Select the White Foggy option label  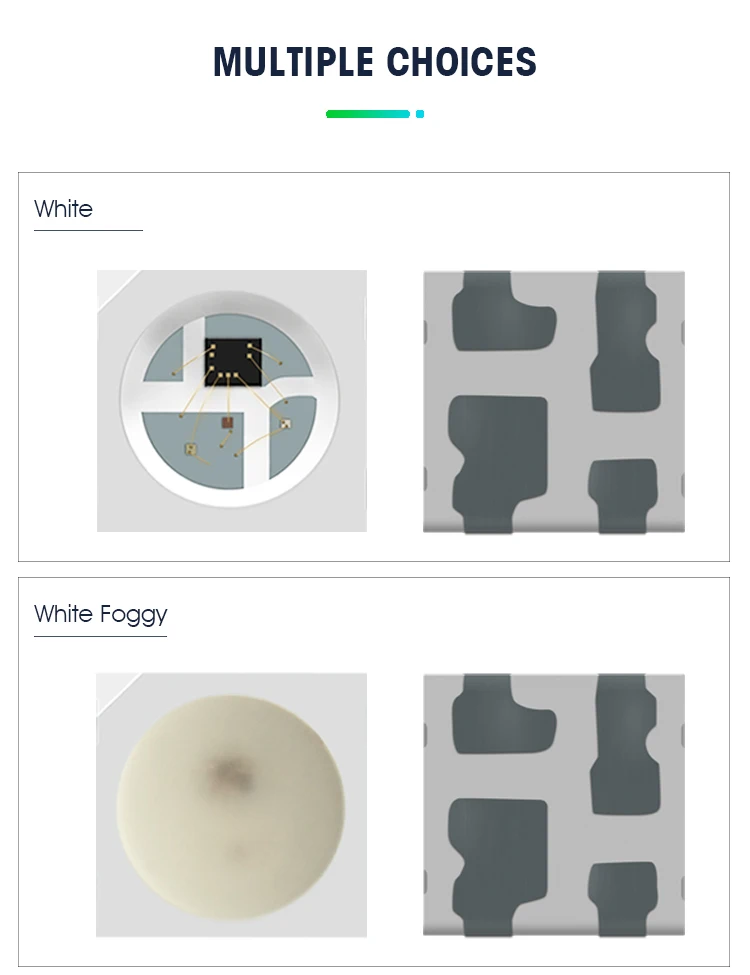click(x=101, y=615)
